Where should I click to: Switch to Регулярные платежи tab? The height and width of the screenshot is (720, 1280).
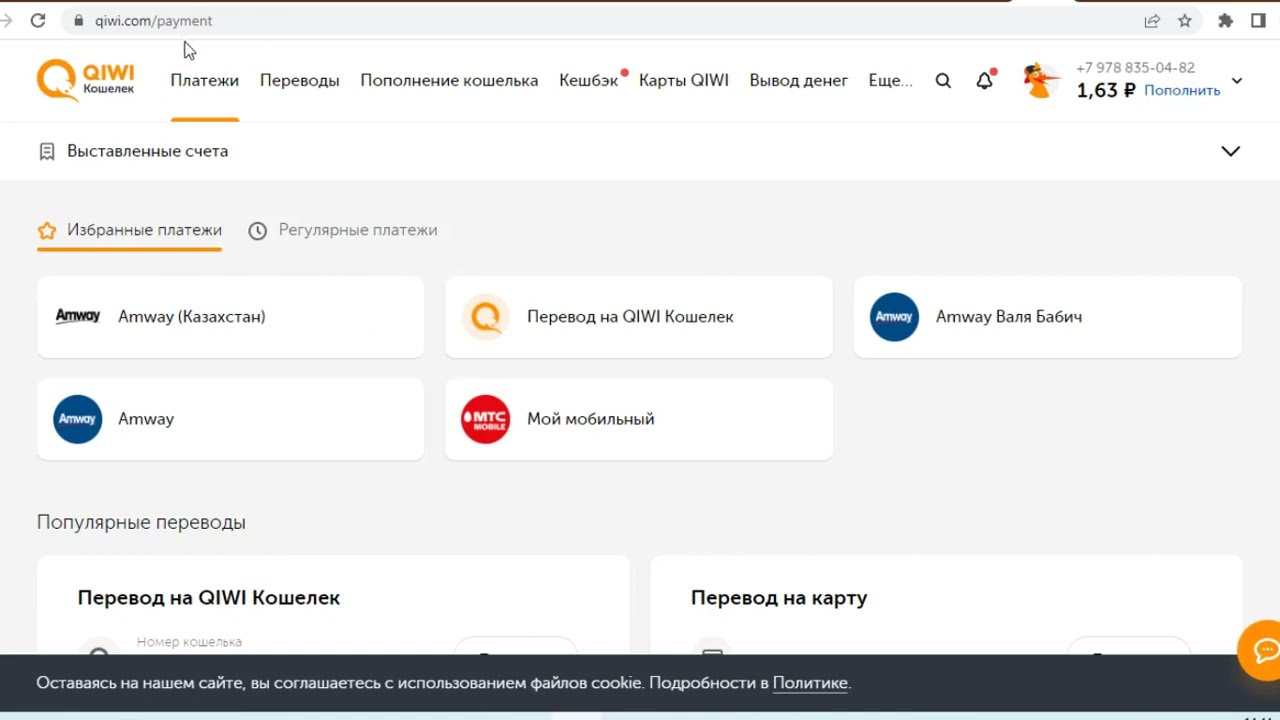coord(343,230)
